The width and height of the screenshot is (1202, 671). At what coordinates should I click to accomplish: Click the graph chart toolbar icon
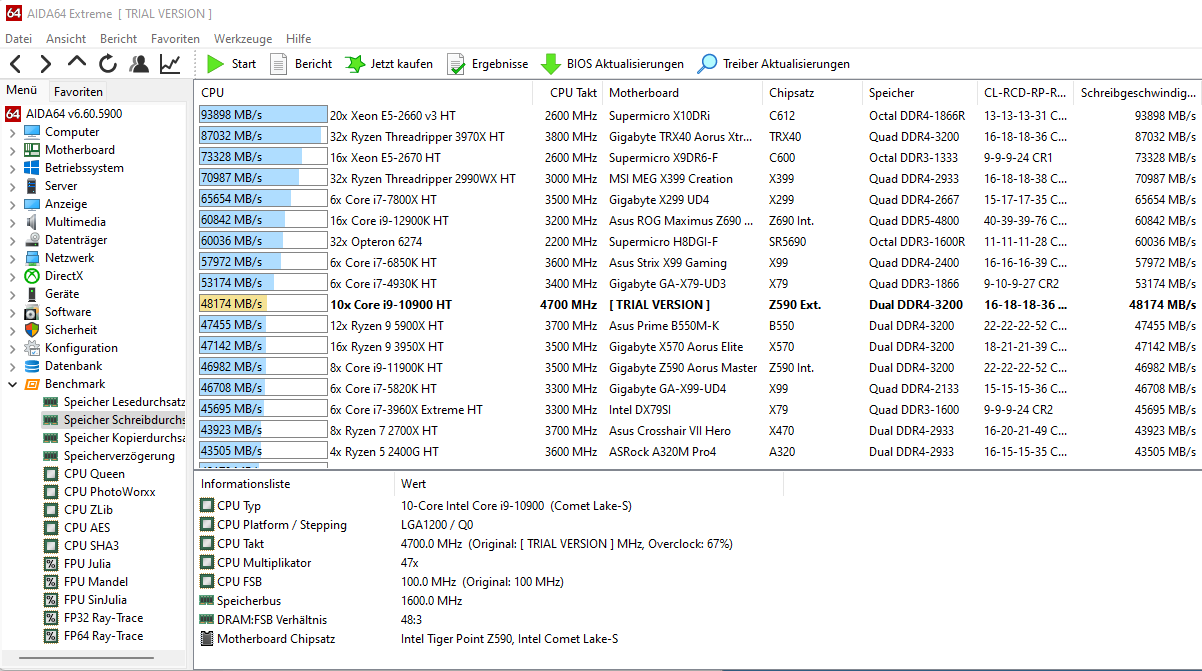[x=170, y=64]
